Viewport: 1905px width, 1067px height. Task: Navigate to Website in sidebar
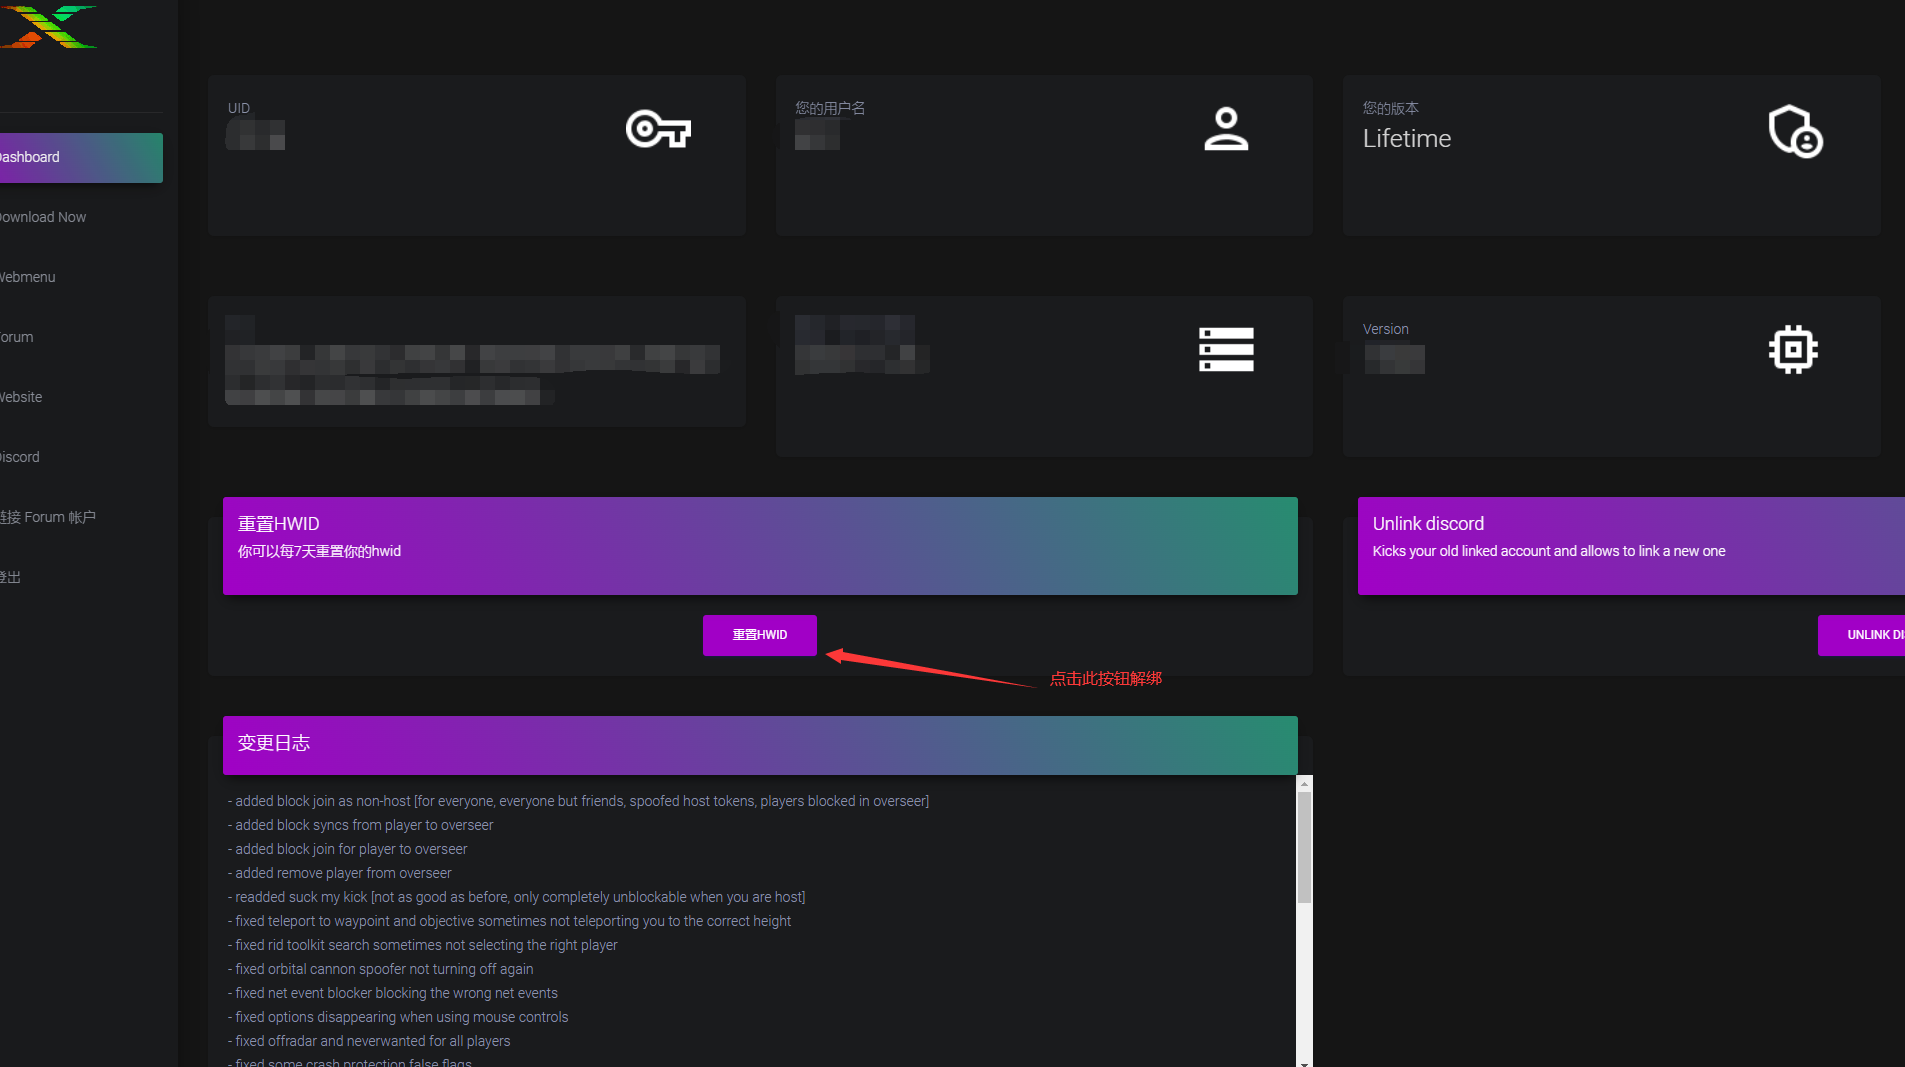tap(22, 397)
